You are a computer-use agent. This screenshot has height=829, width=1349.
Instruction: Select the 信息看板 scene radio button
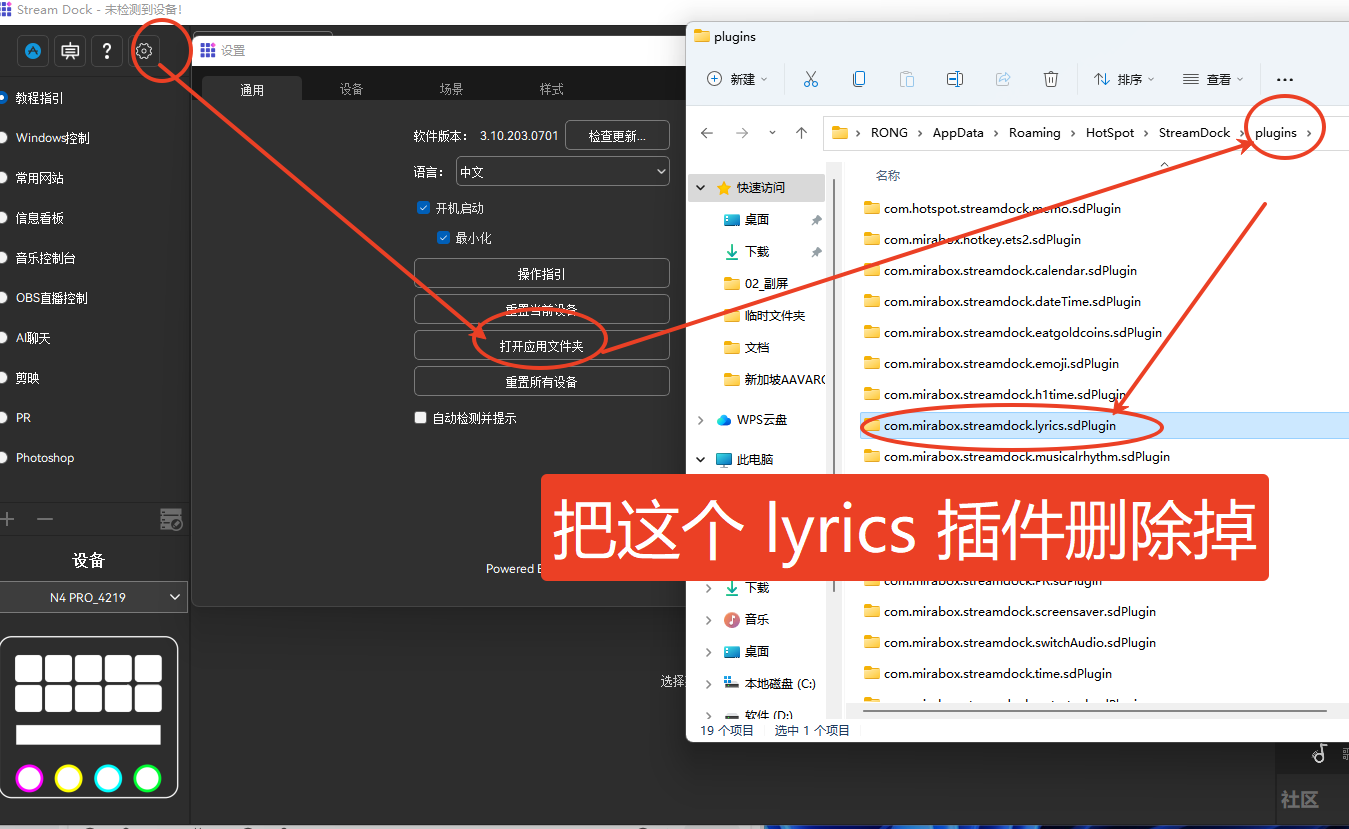point(2,218)
